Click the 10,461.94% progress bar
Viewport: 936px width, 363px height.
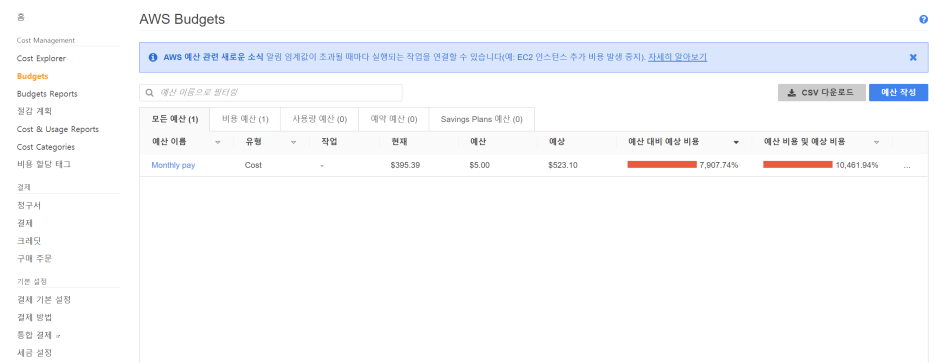click(x=798, y=164)
